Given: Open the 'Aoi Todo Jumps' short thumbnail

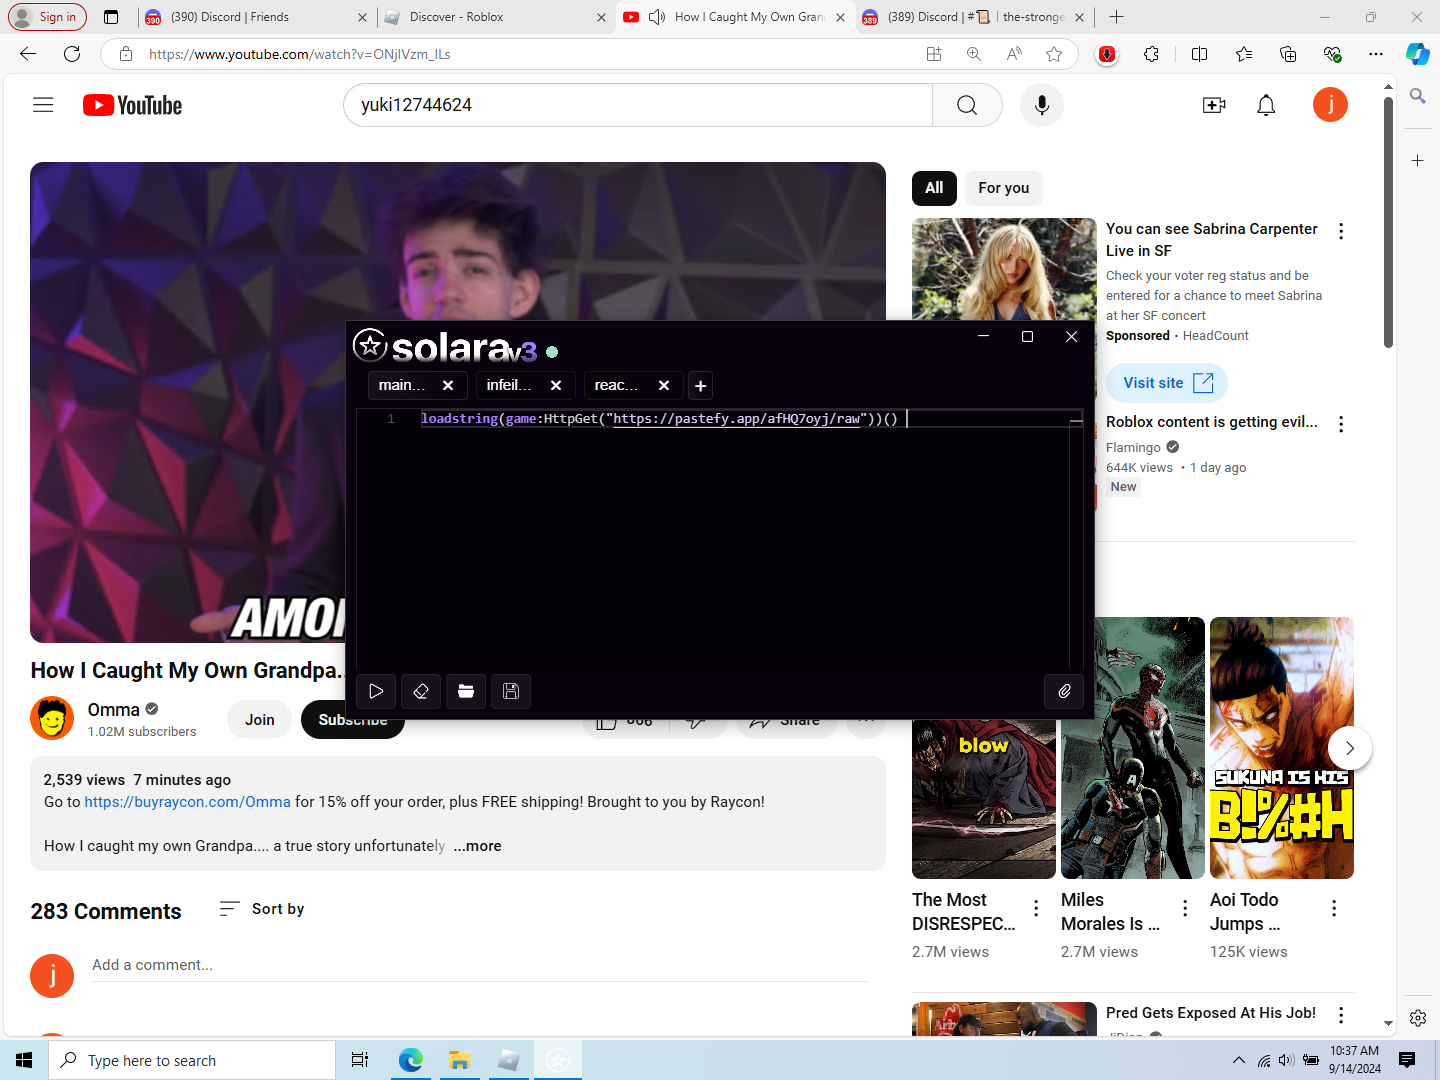Looking at the screenshot, I should [1282, 748].
